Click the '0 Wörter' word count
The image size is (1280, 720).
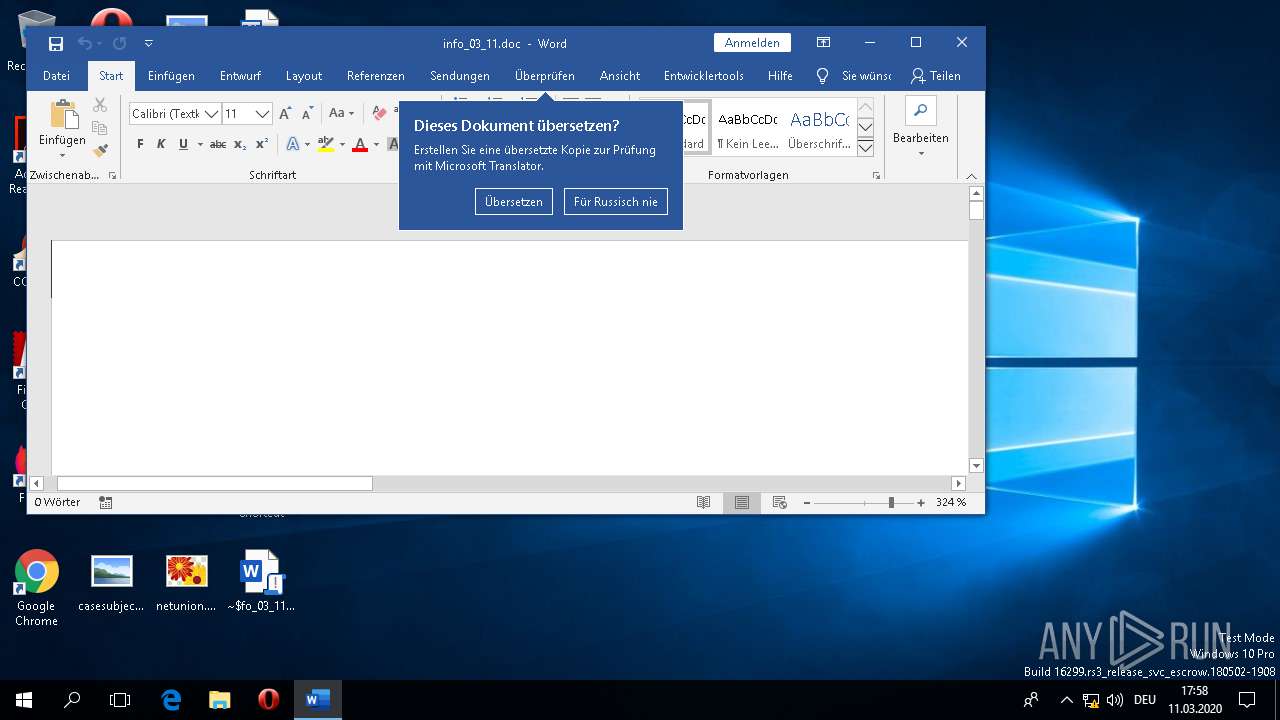(57, 502)
